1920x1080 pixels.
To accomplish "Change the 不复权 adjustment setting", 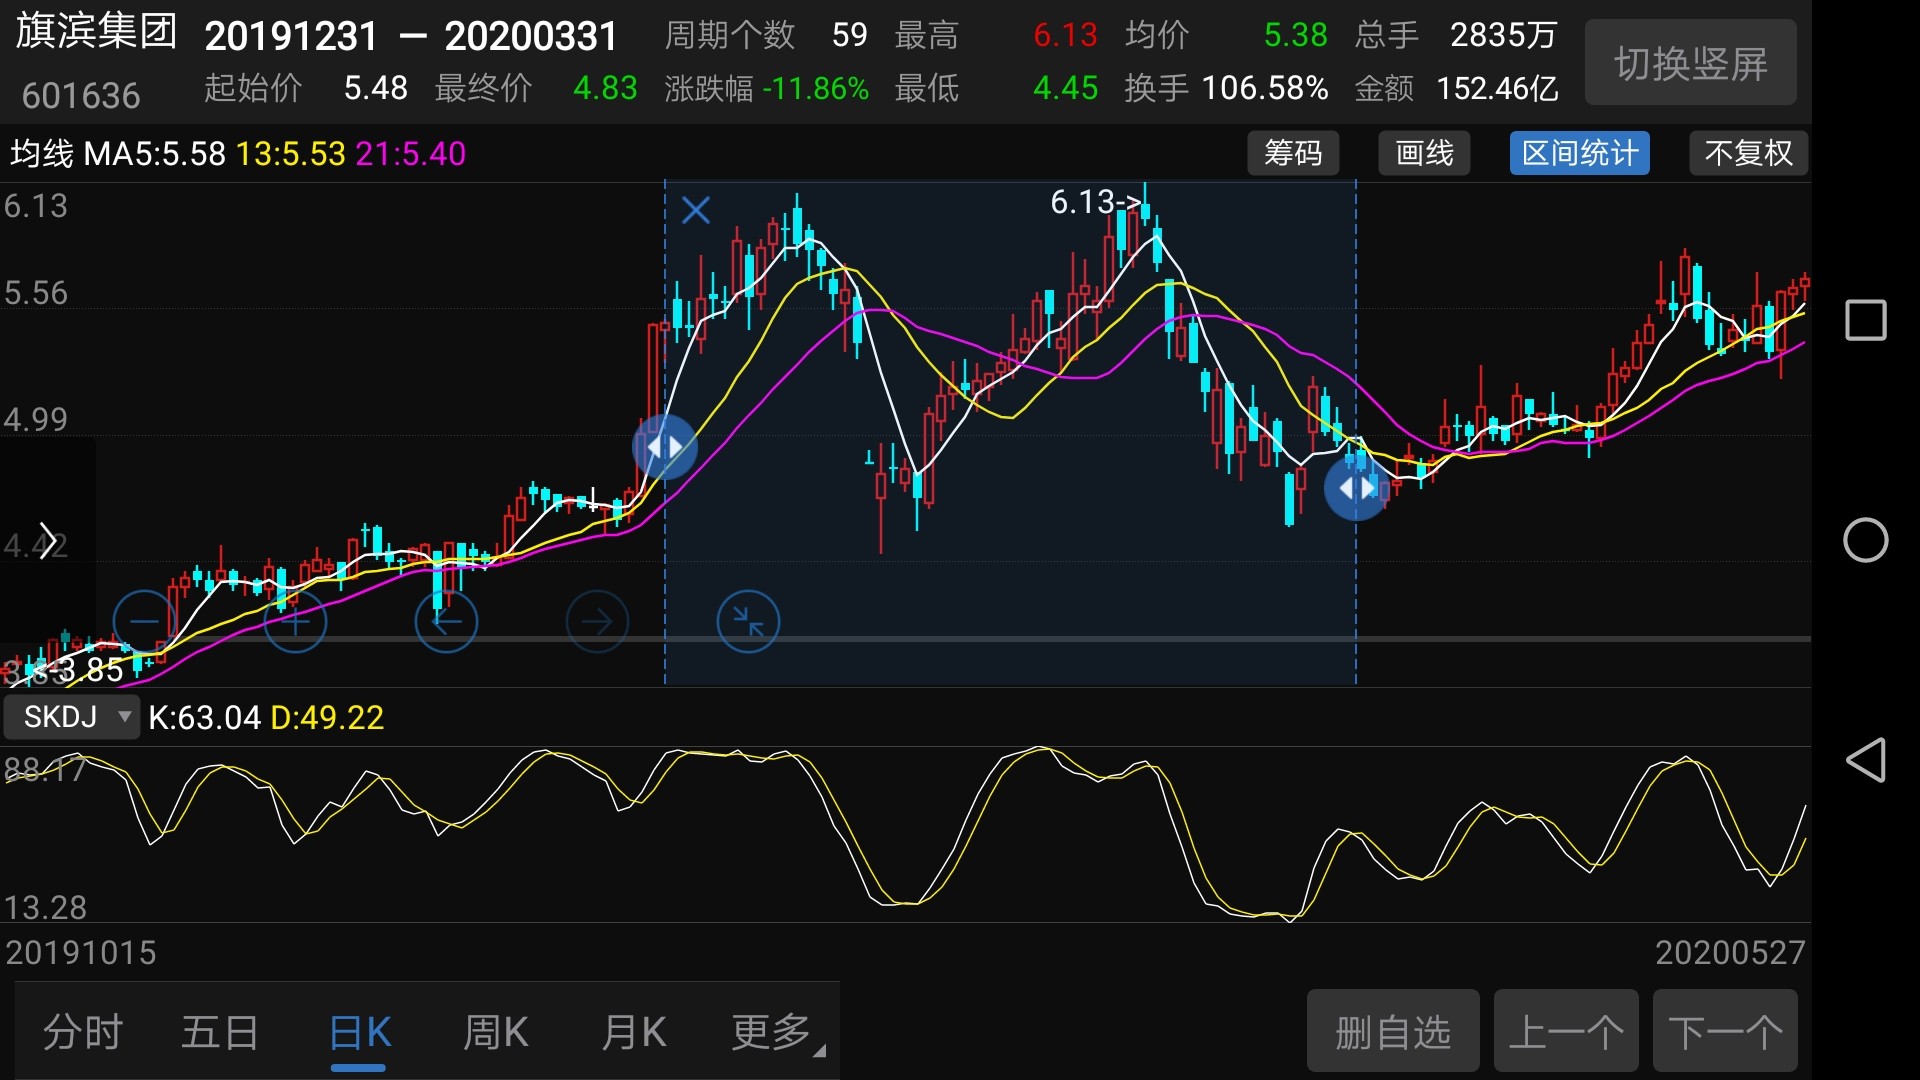I will coord(1748,153).
